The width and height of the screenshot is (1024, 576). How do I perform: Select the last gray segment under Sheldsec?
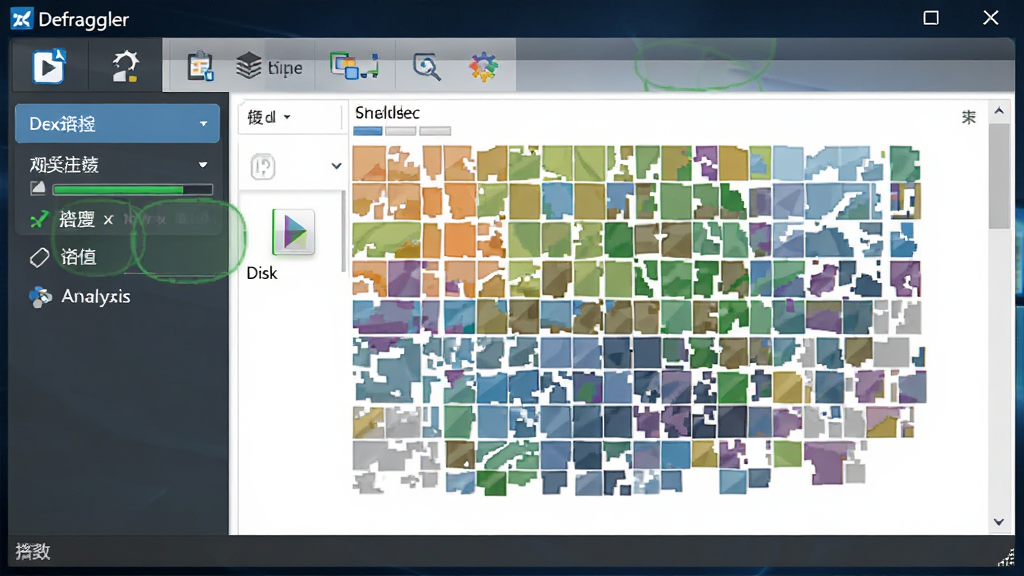(435, 131)
